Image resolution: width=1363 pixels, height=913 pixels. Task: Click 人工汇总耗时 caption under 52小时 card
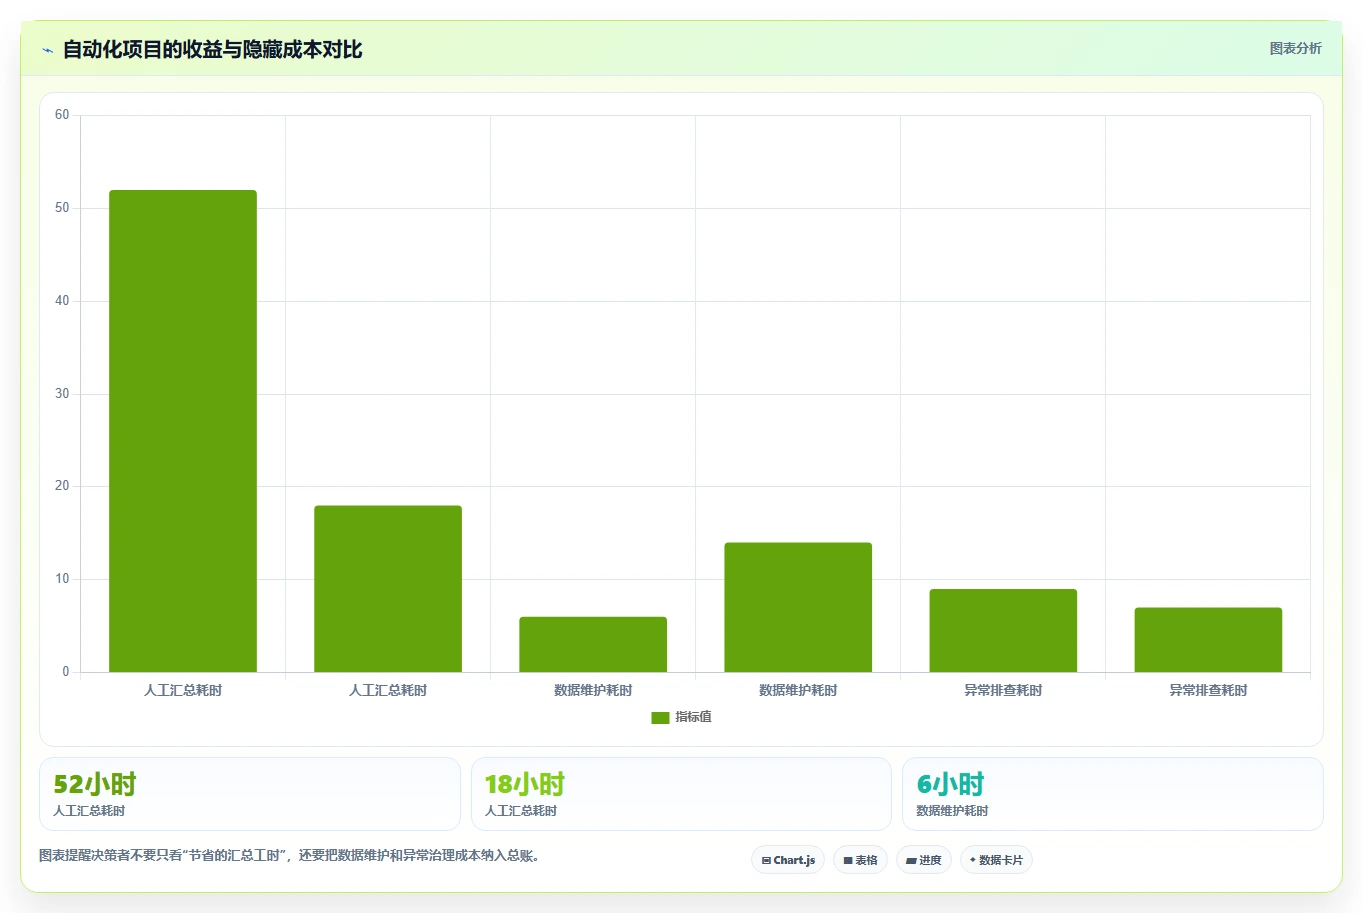tap(89, 811)
